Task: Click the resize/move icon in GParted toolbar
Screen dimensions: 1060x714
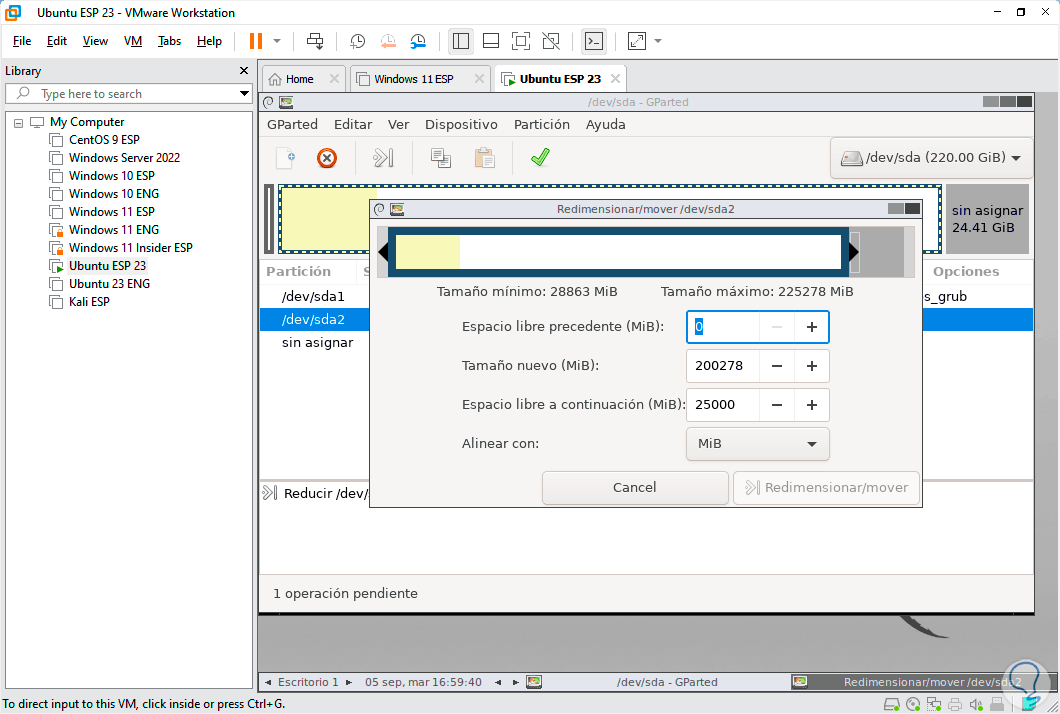Action: (x=383, y=158)
